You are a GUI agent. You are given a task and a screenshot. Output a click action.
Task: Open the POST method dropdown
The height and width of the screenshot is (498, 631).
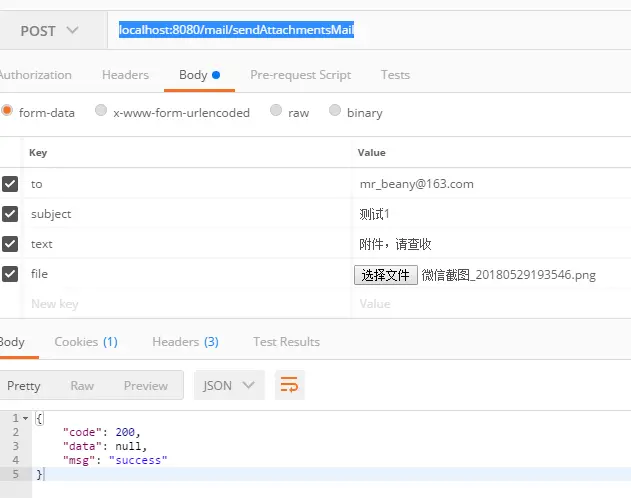pyautogui.click(x=49, y=31)
